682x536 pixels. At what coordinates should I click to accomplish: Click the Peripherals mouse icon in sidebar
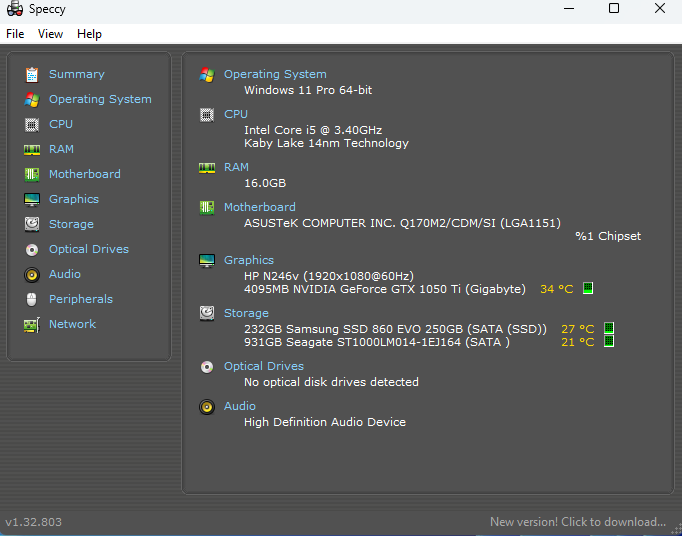point(32,299)
